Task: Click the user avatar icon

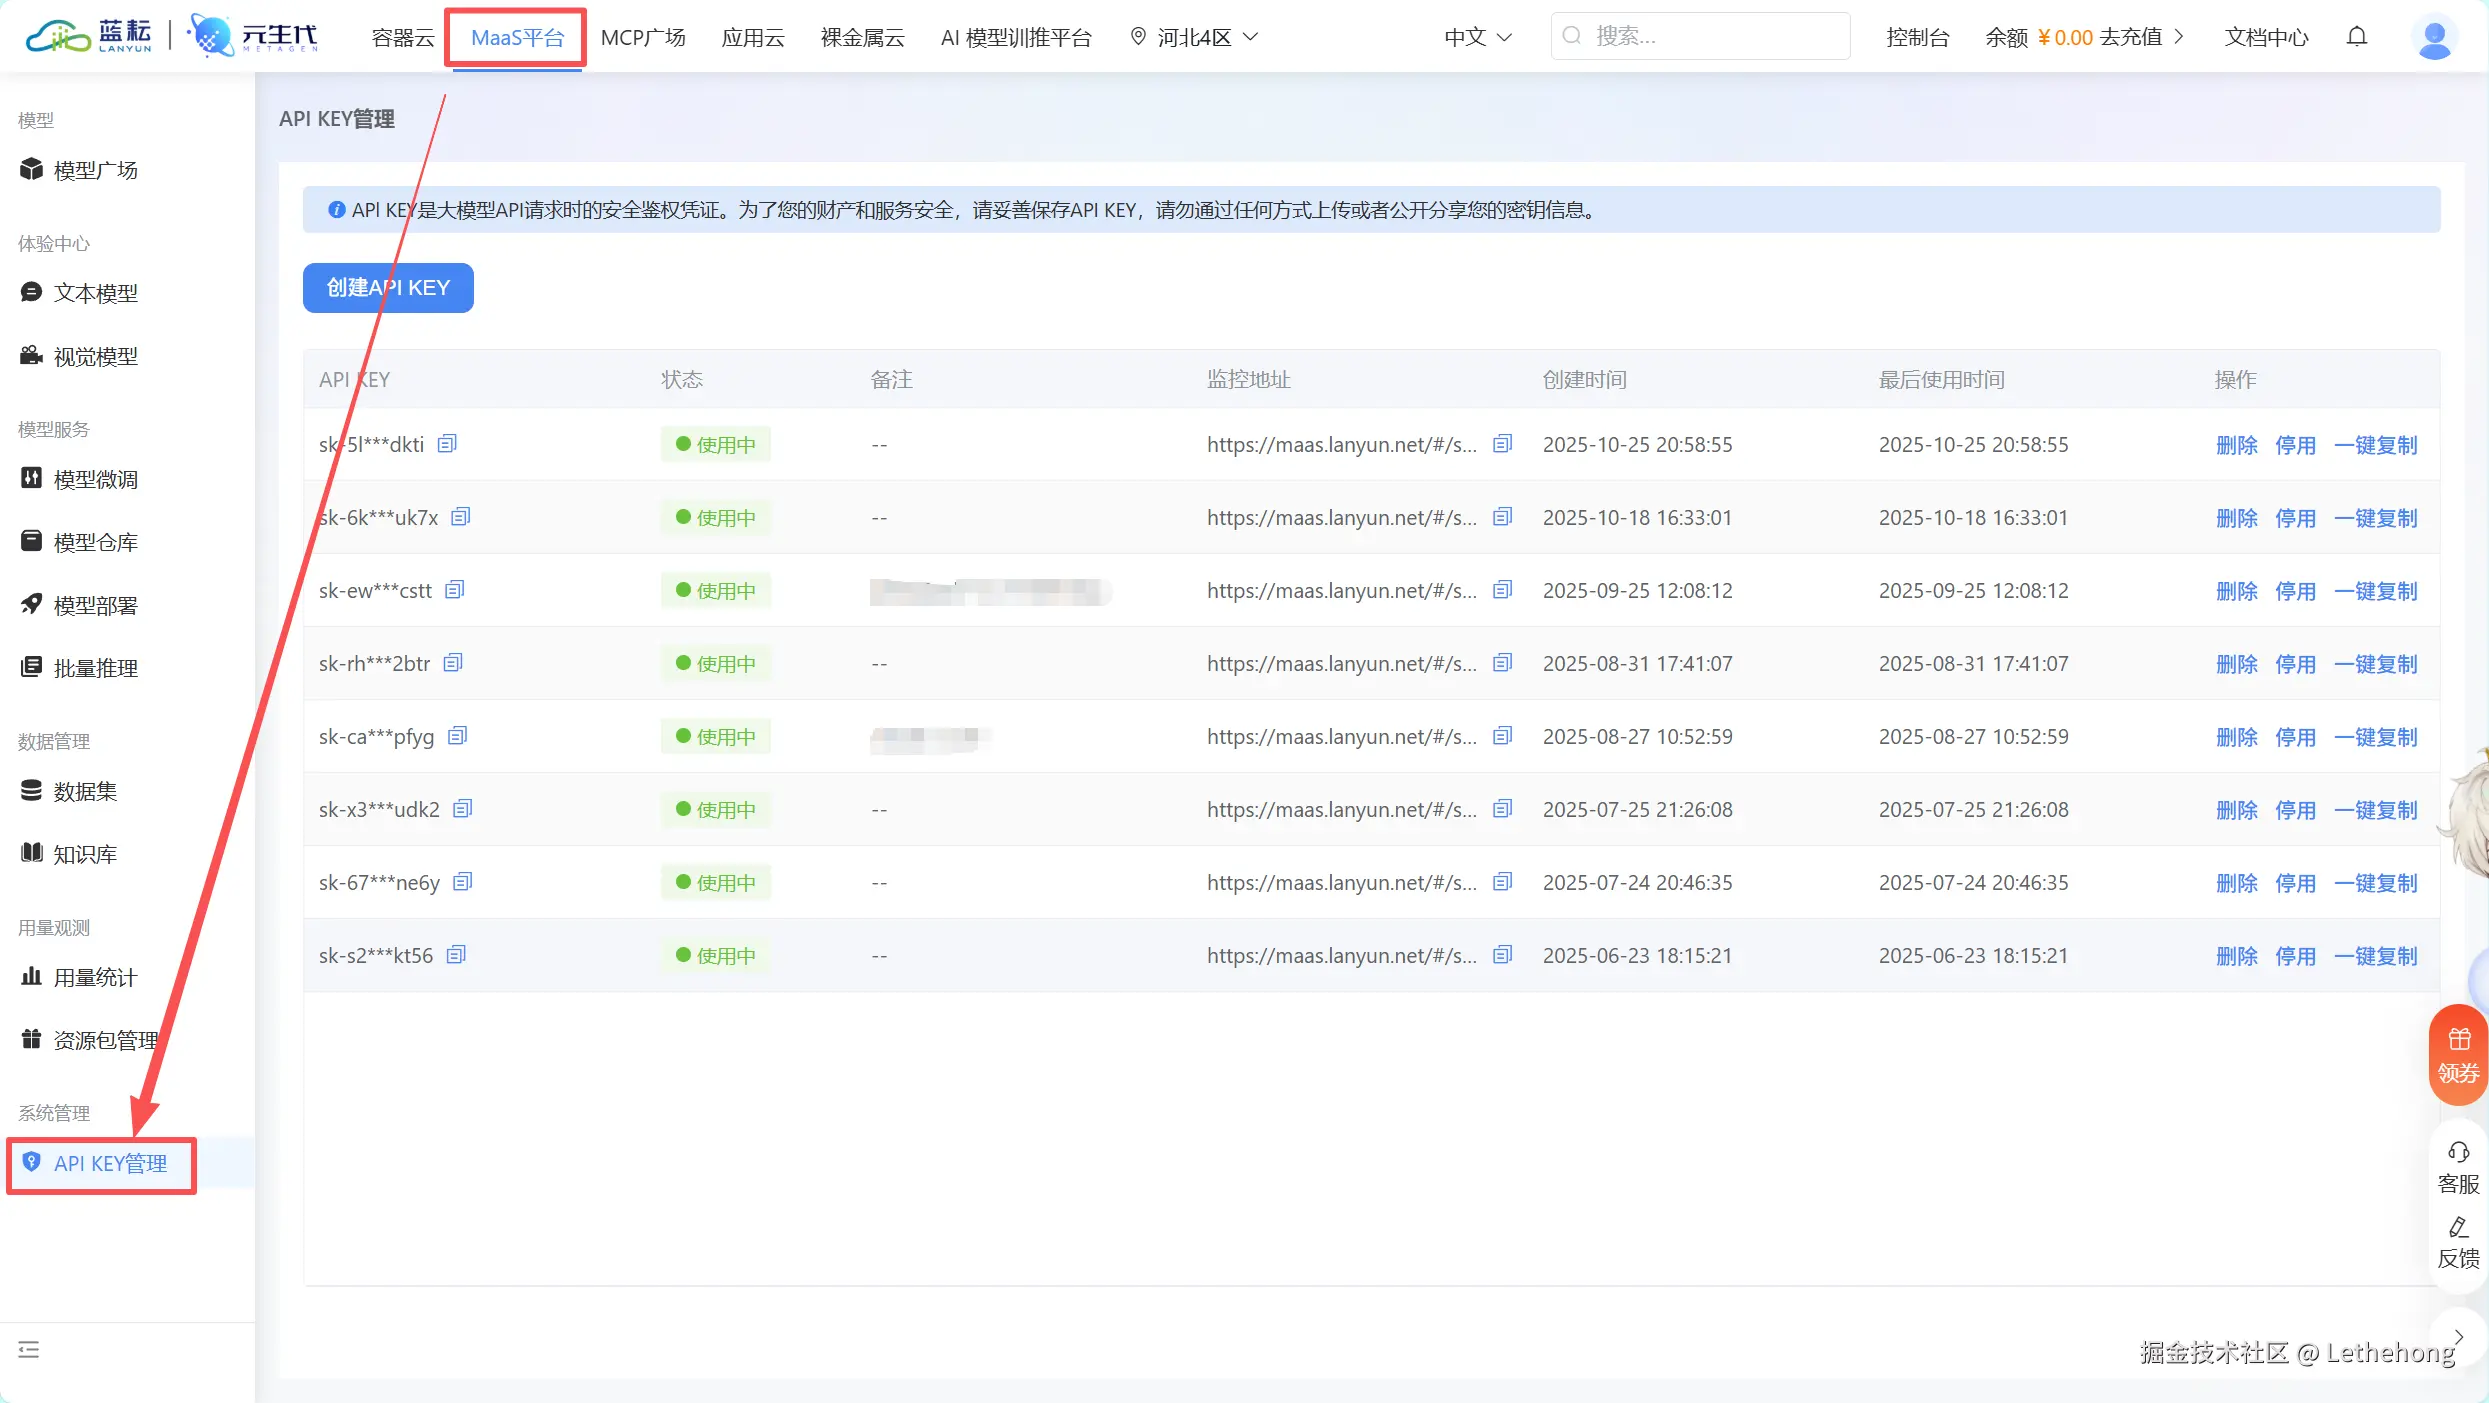Action: click(2433, 38)
